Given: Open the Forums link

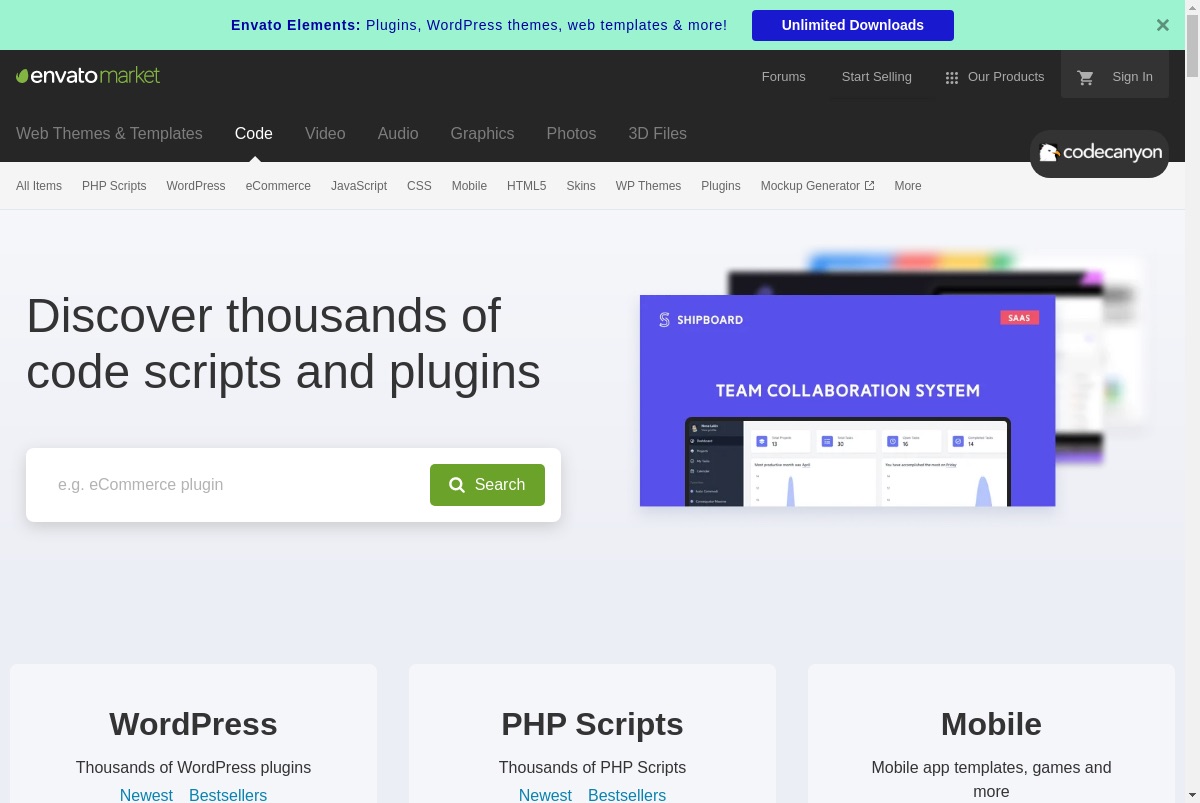Looking at the screenshot, I should click(783, 77).
